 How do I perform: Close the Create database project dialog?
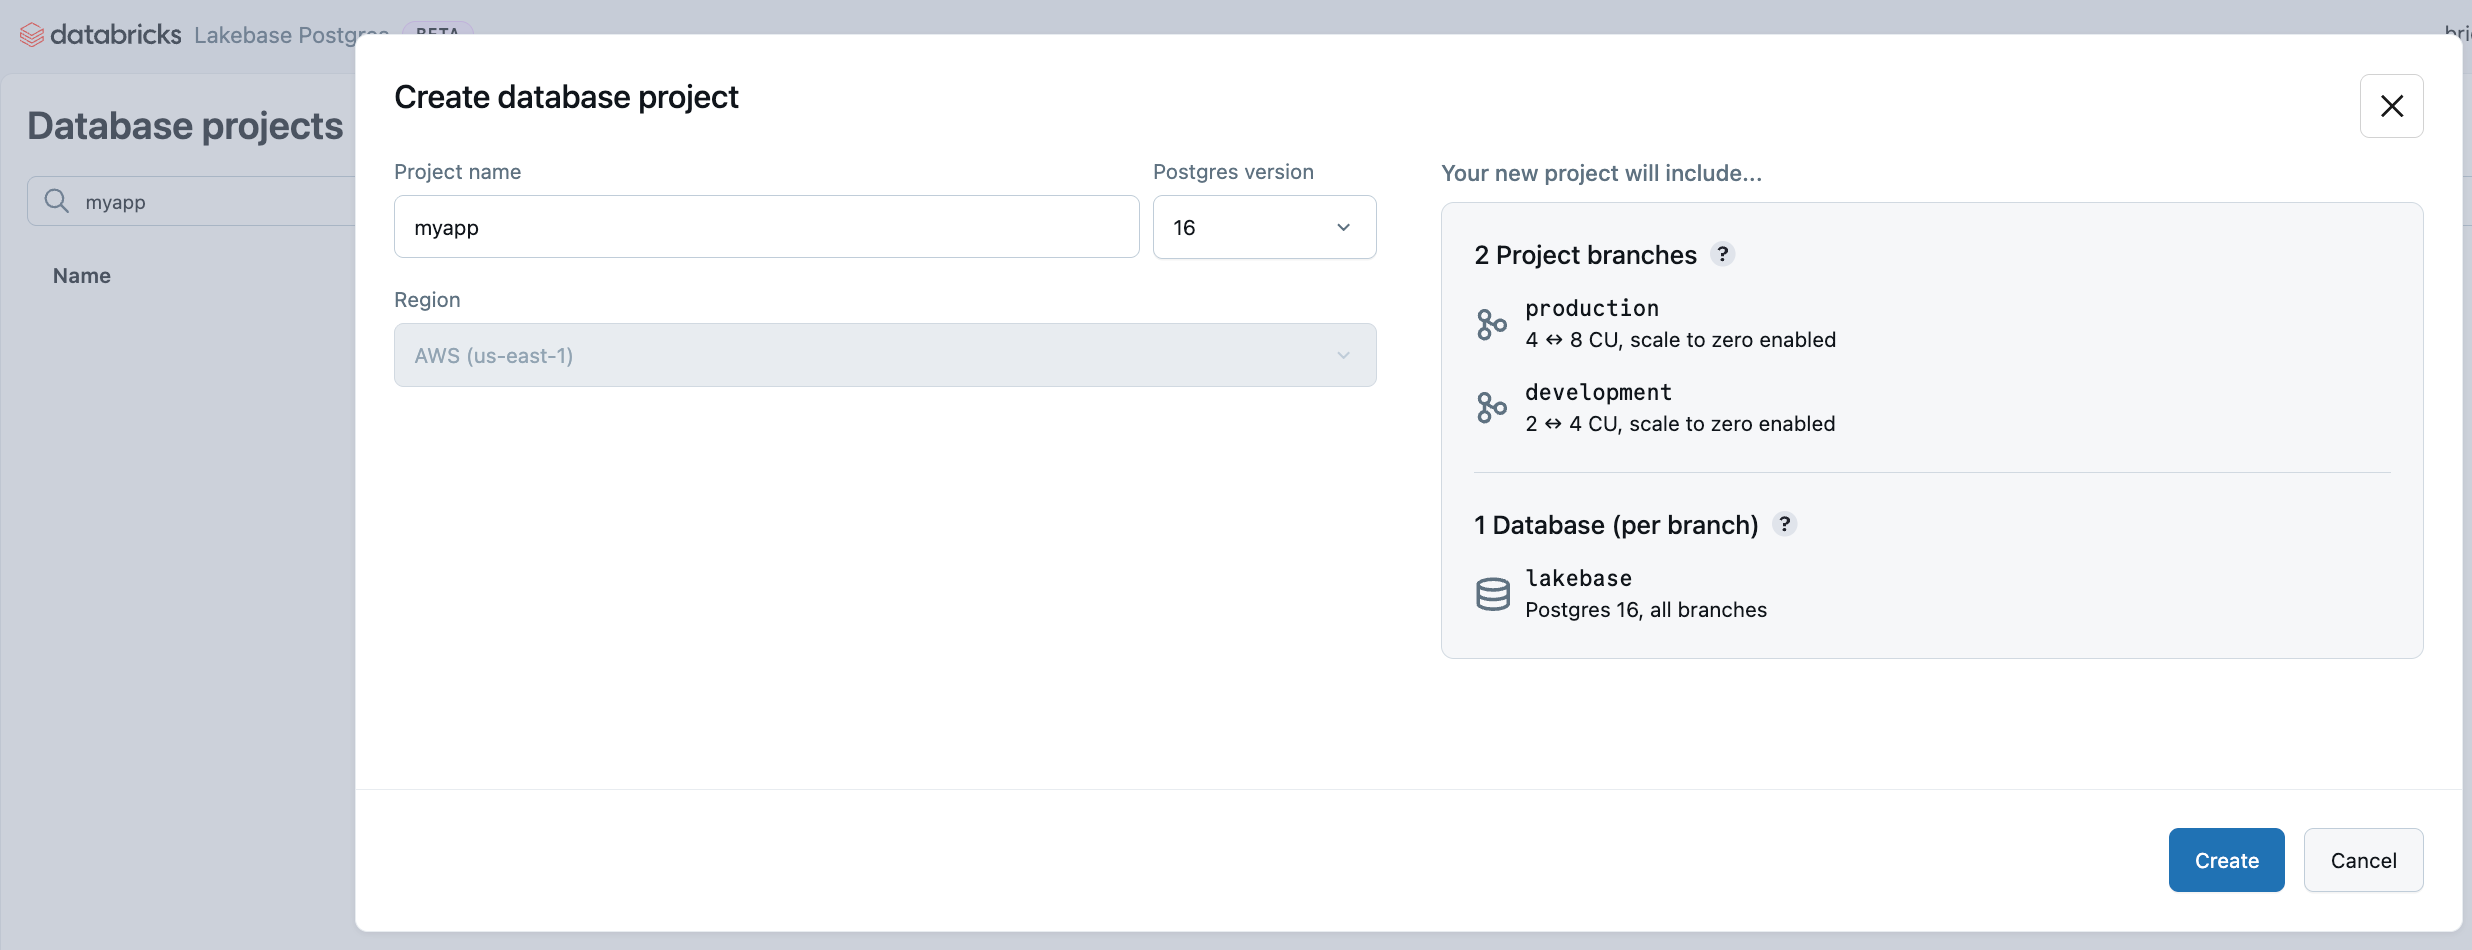tap(2391, 106)
